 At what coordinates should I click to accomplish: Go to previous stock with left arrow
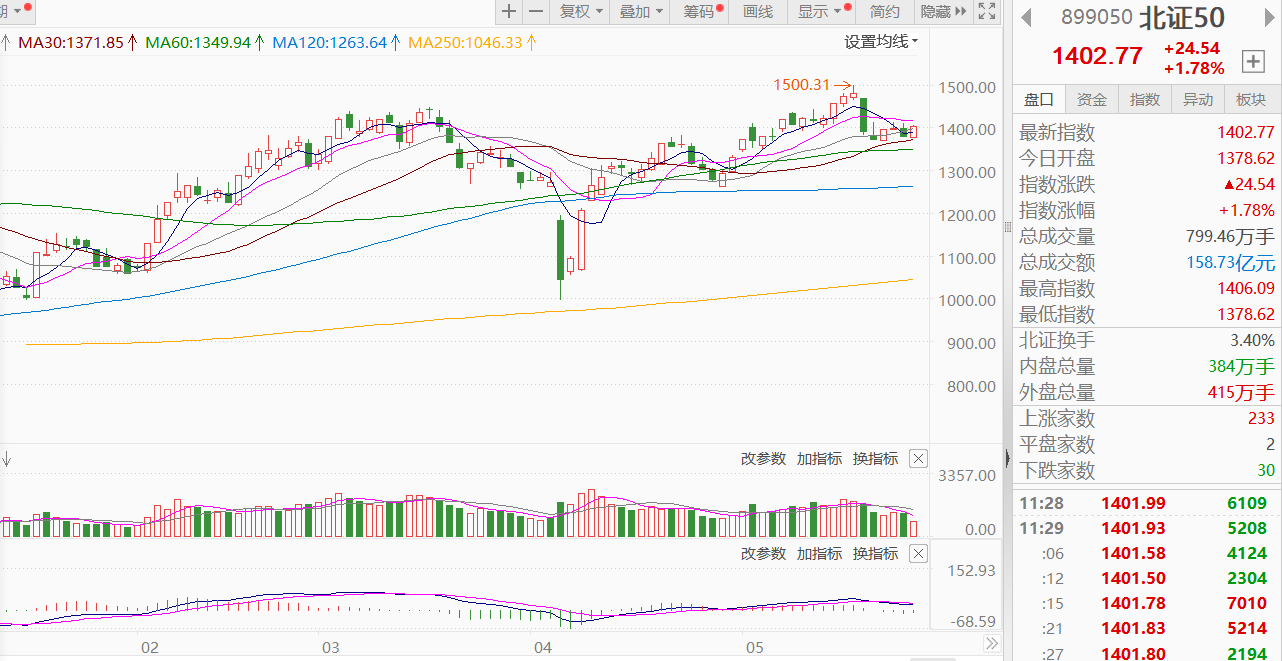tap(1027, 17)
